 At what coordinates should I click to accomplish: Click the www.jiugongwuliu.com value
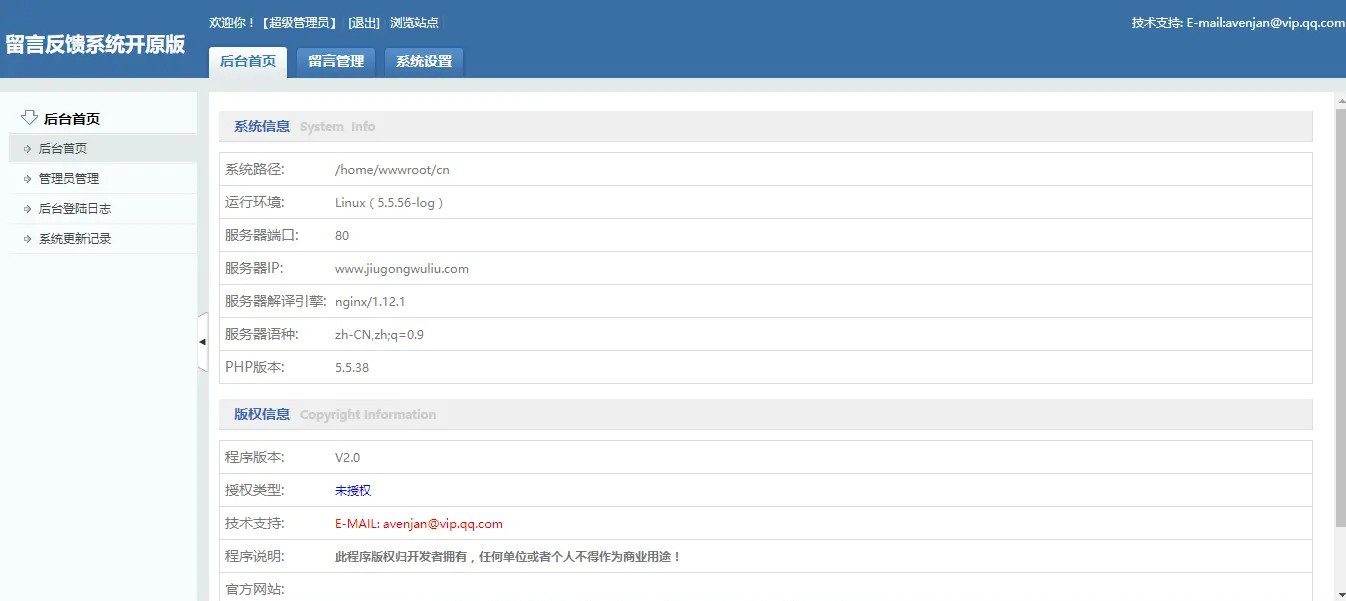(x=402, y=269)
